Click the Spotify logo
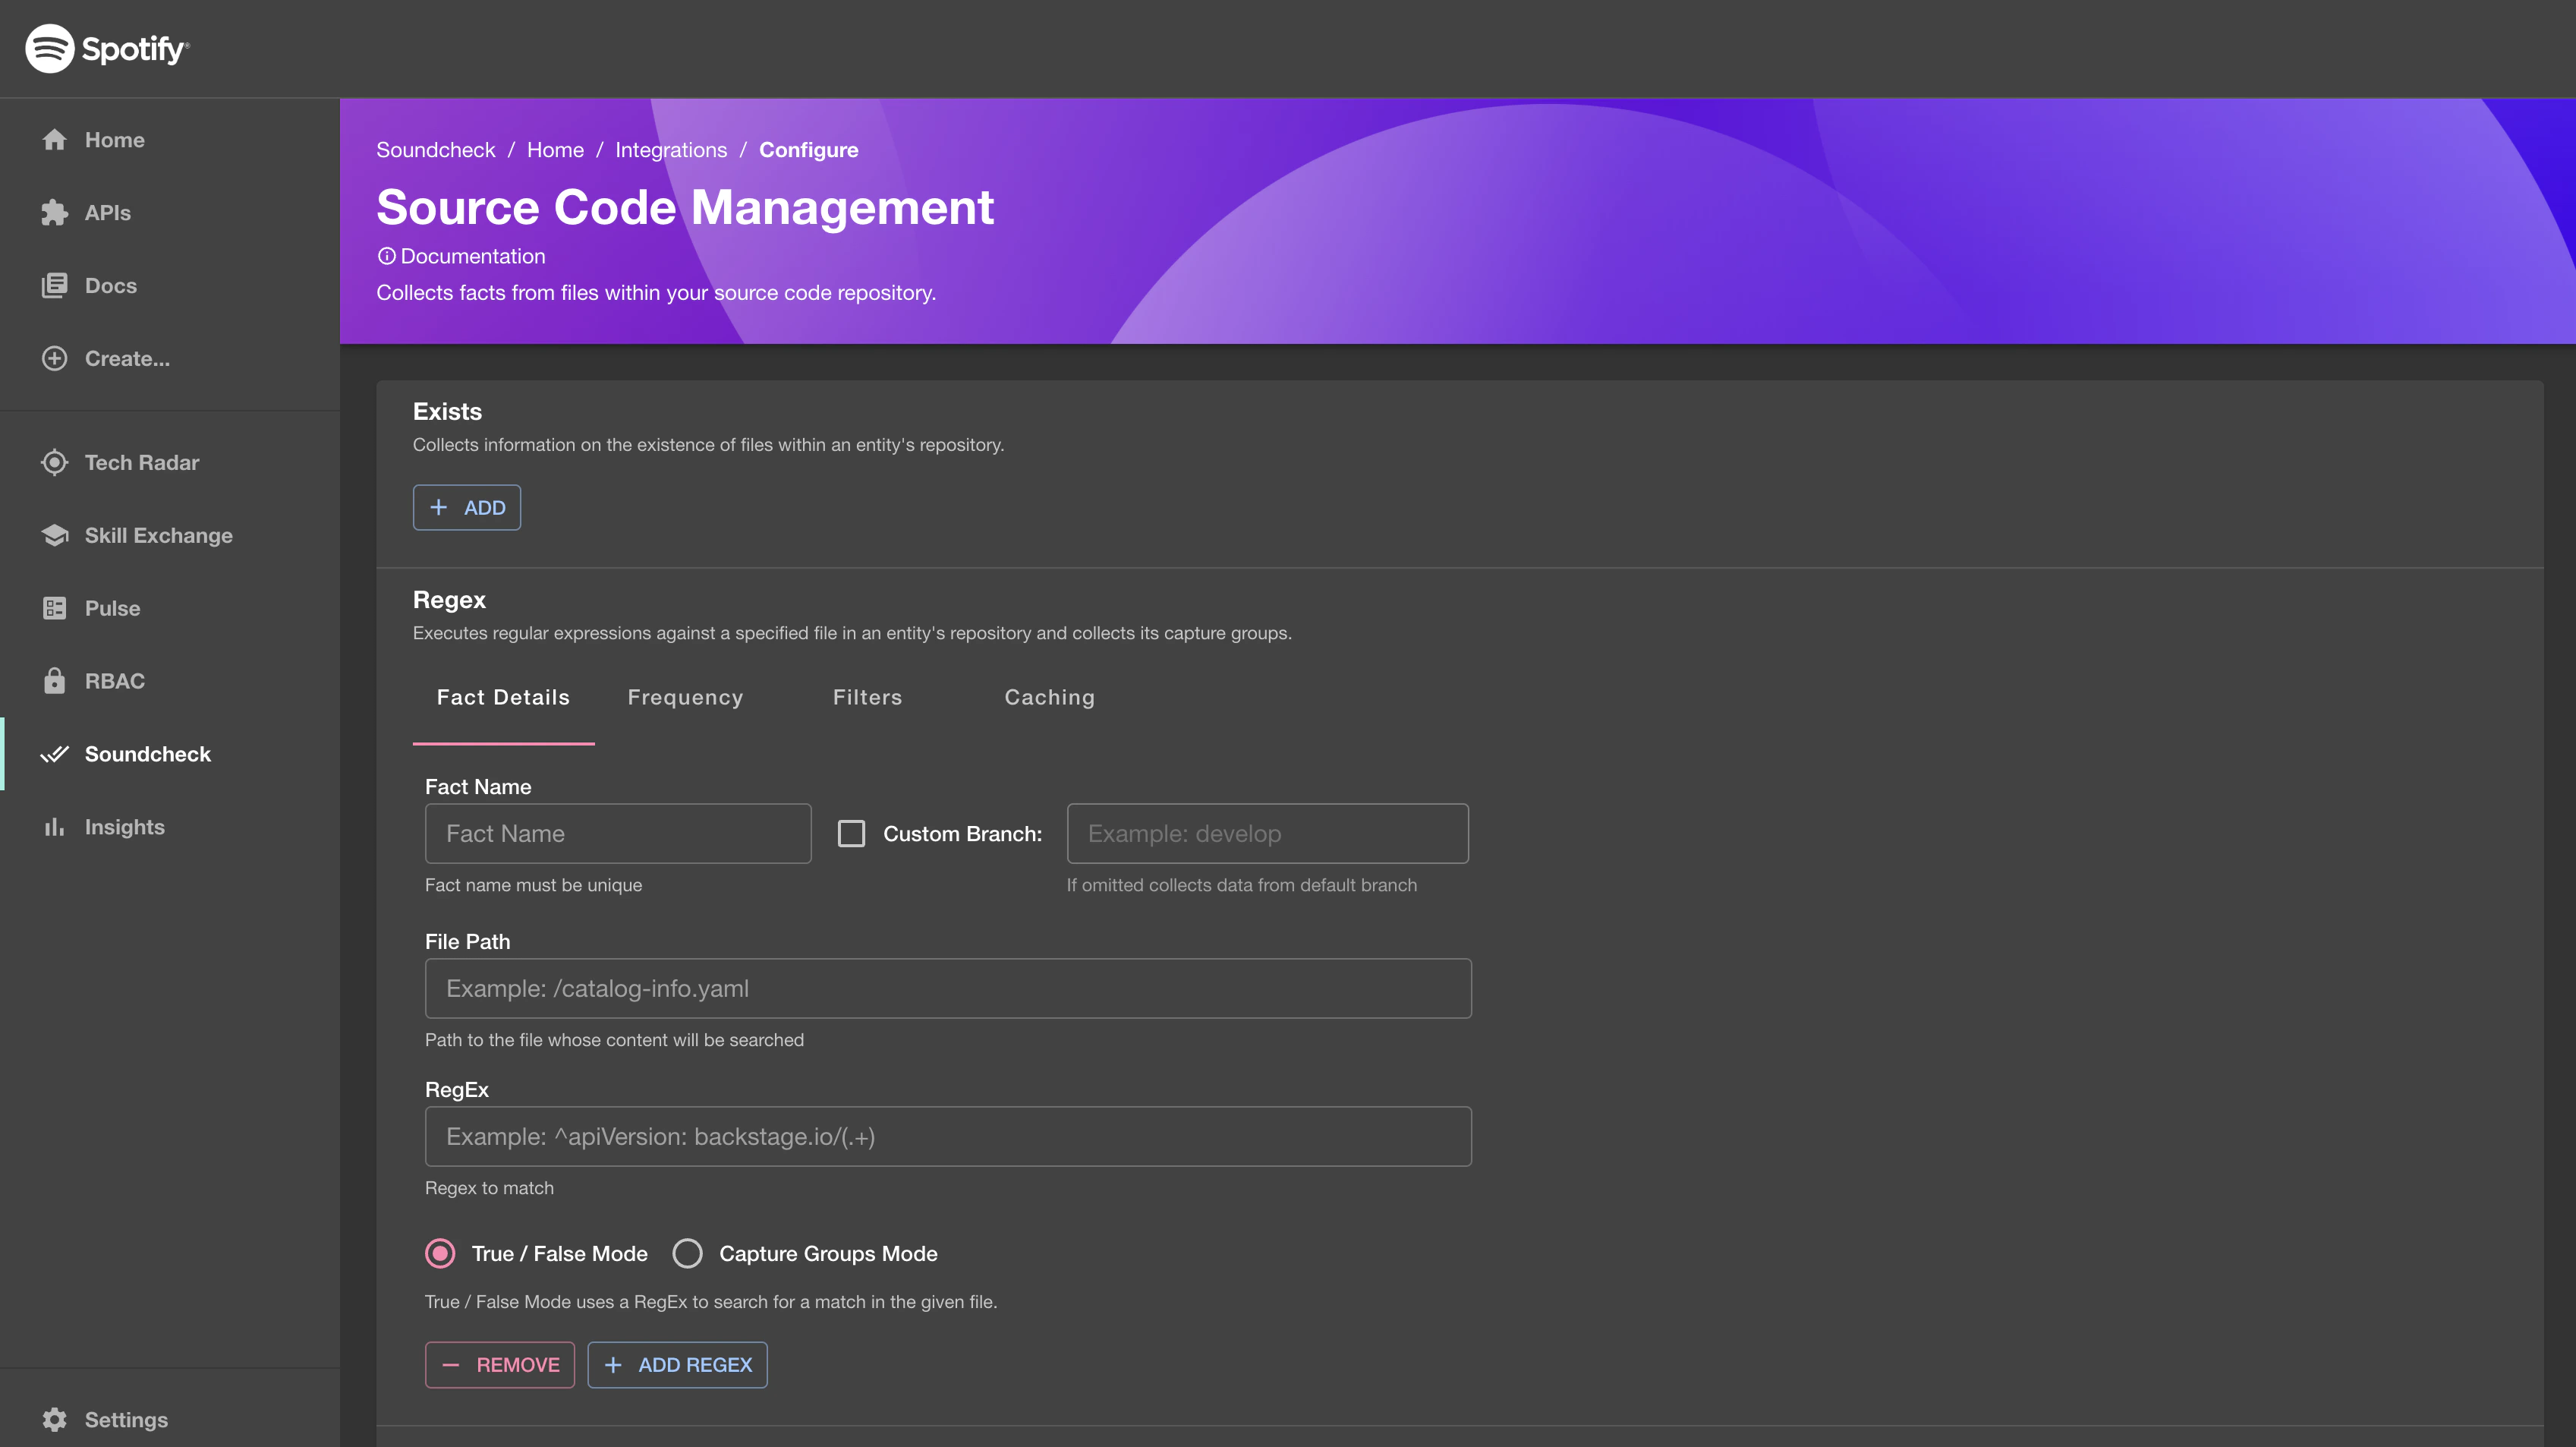This screenshot has height=1447, width=2576. [107, 48]
